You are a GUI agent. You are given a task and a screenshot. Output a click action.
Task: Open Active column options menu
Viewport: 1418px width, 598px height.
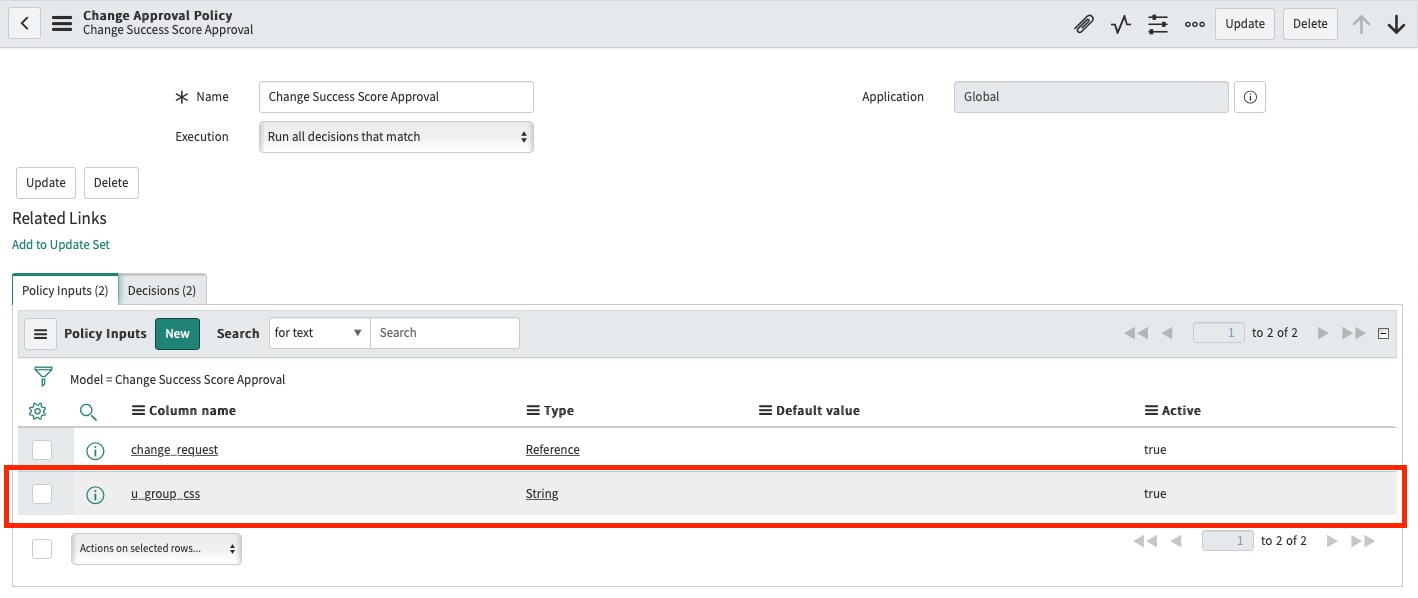point(1151,411)
